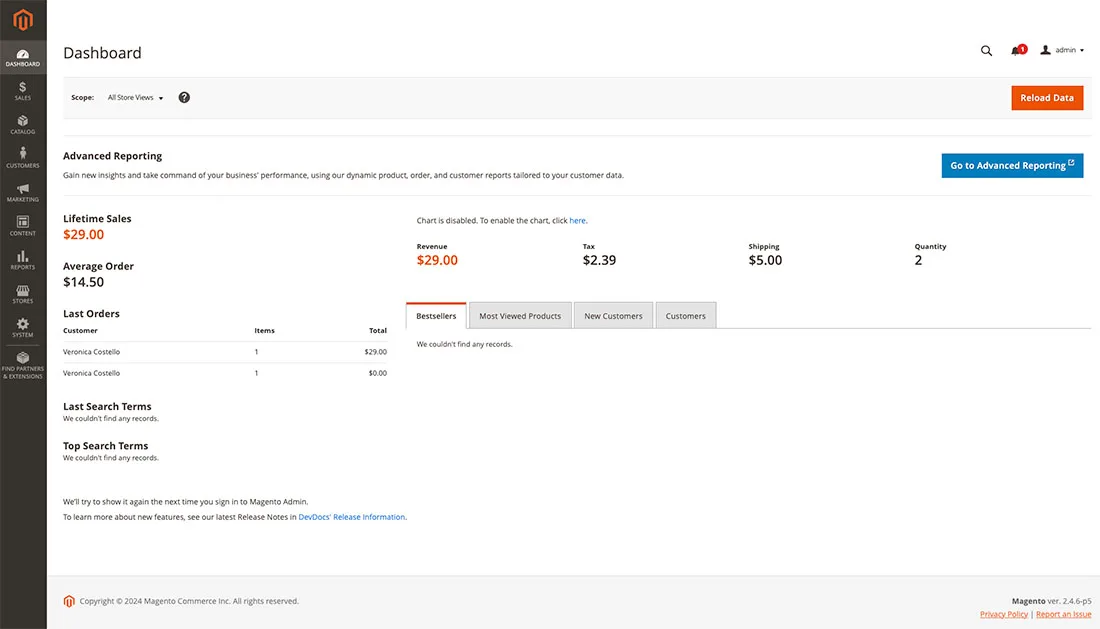
Task: Click the Advanced Reporting heading
Action: pos(112,156)
